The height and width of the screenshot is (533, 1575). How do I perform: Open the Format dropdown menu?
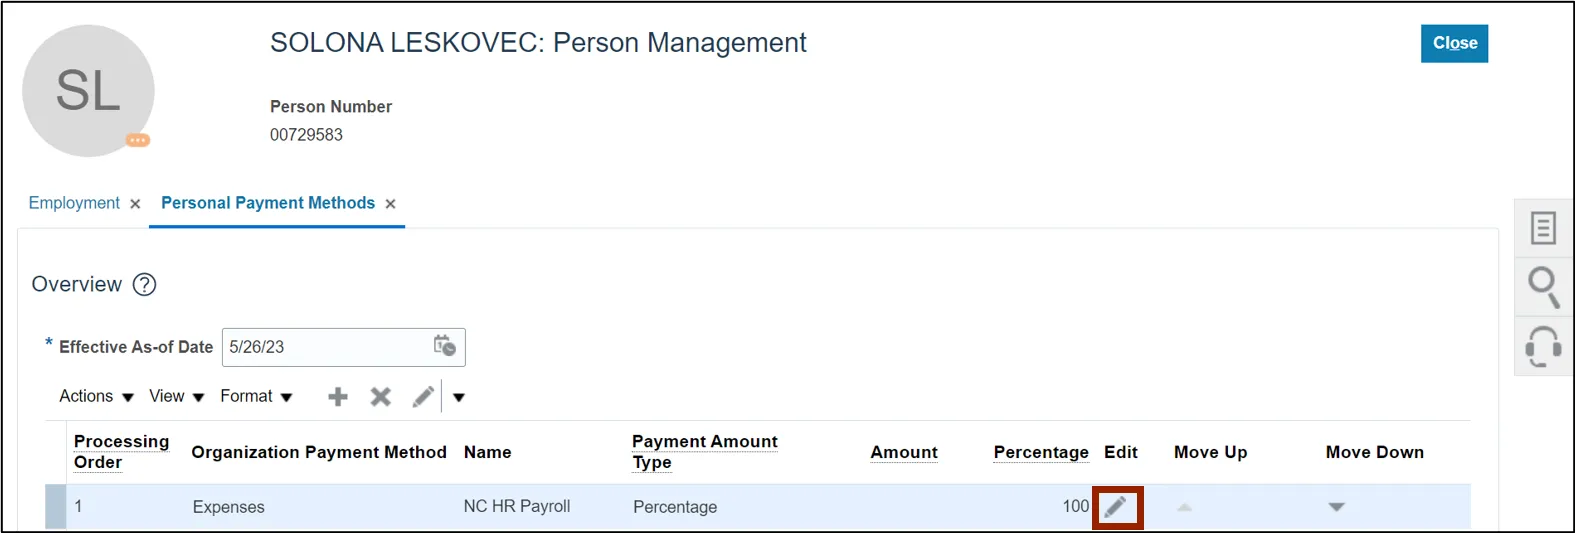coord(256,397)
